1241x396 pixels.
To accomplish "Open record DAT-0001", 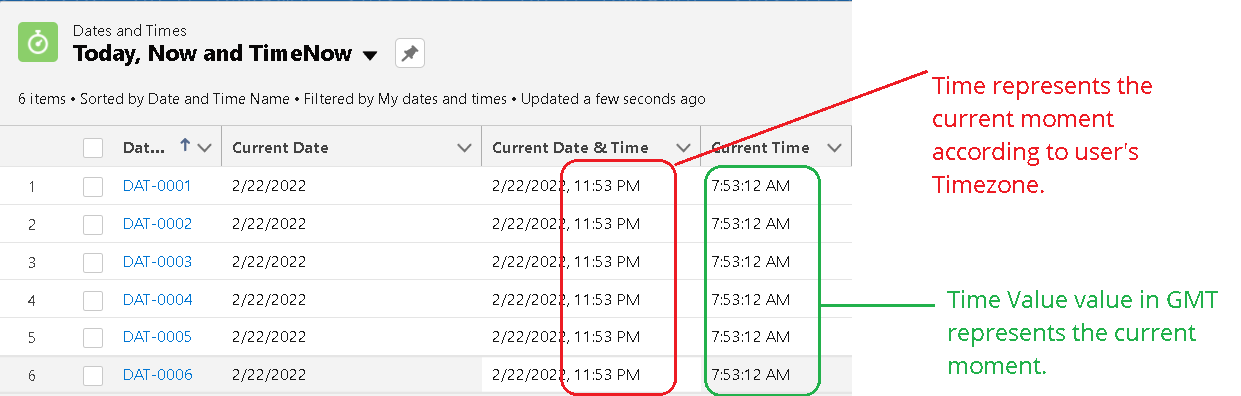I will (x=157, y=186).
